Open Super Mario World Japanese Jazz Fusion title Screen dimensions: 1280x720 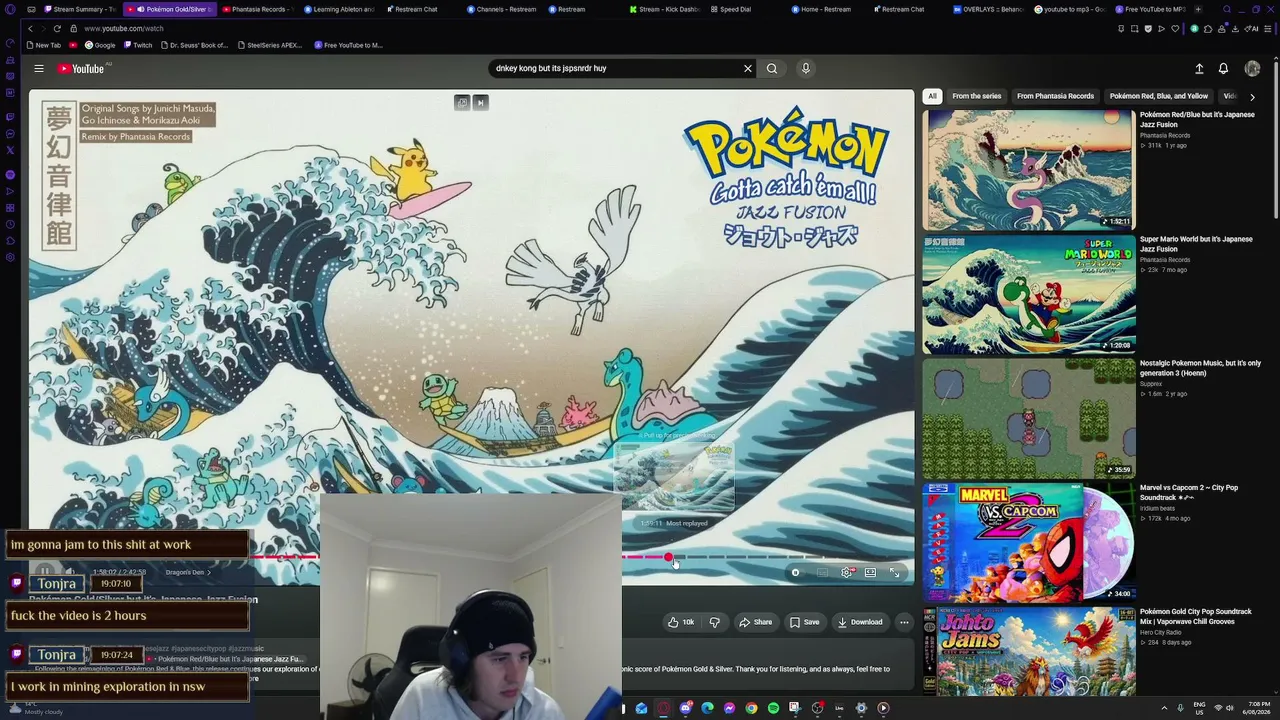[x=1196, y=244]
